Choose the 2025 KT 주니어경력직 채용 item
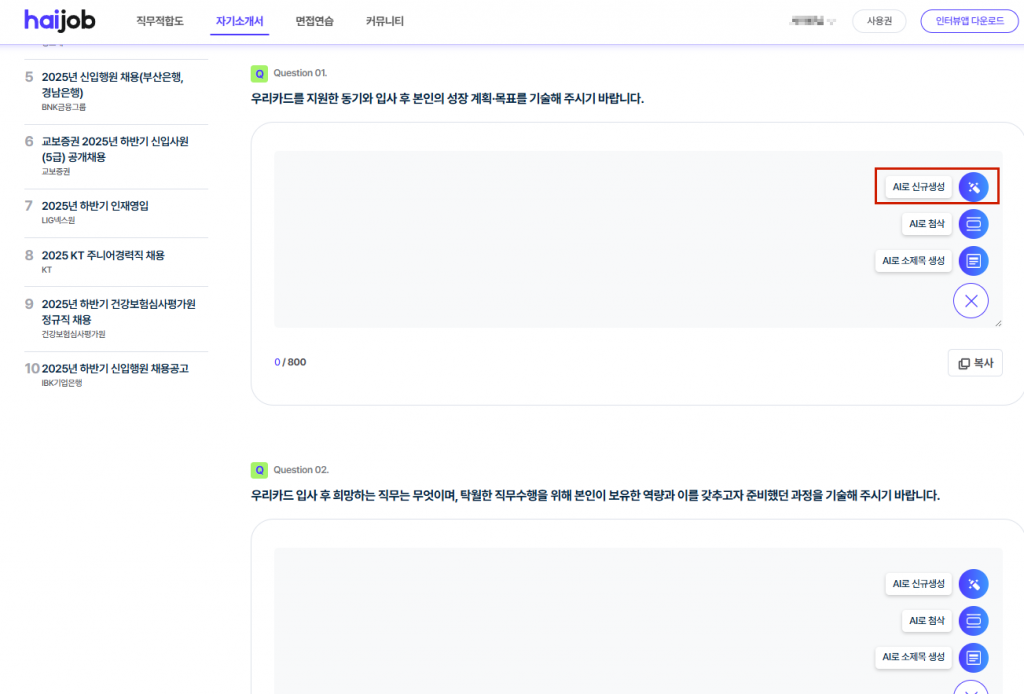This screenshot has height=694, width=1024. [x=116, y=261]
